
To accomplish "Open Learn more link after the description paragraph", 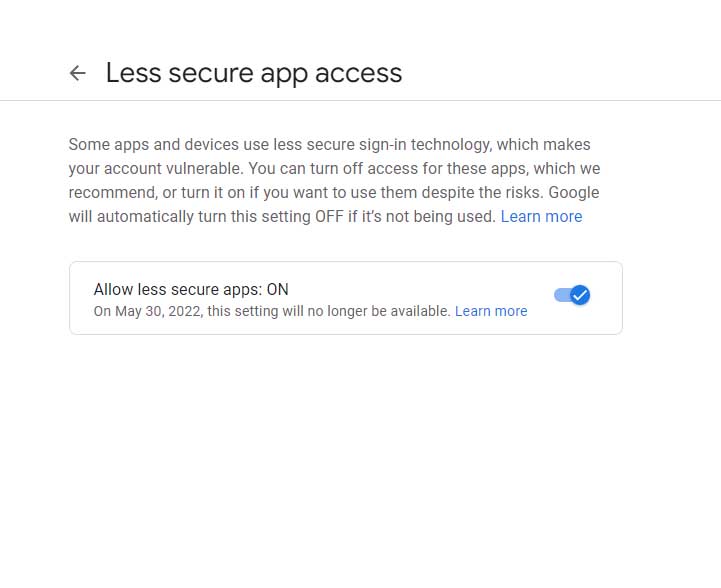I will pyautogui.click(x=541, y=216).
